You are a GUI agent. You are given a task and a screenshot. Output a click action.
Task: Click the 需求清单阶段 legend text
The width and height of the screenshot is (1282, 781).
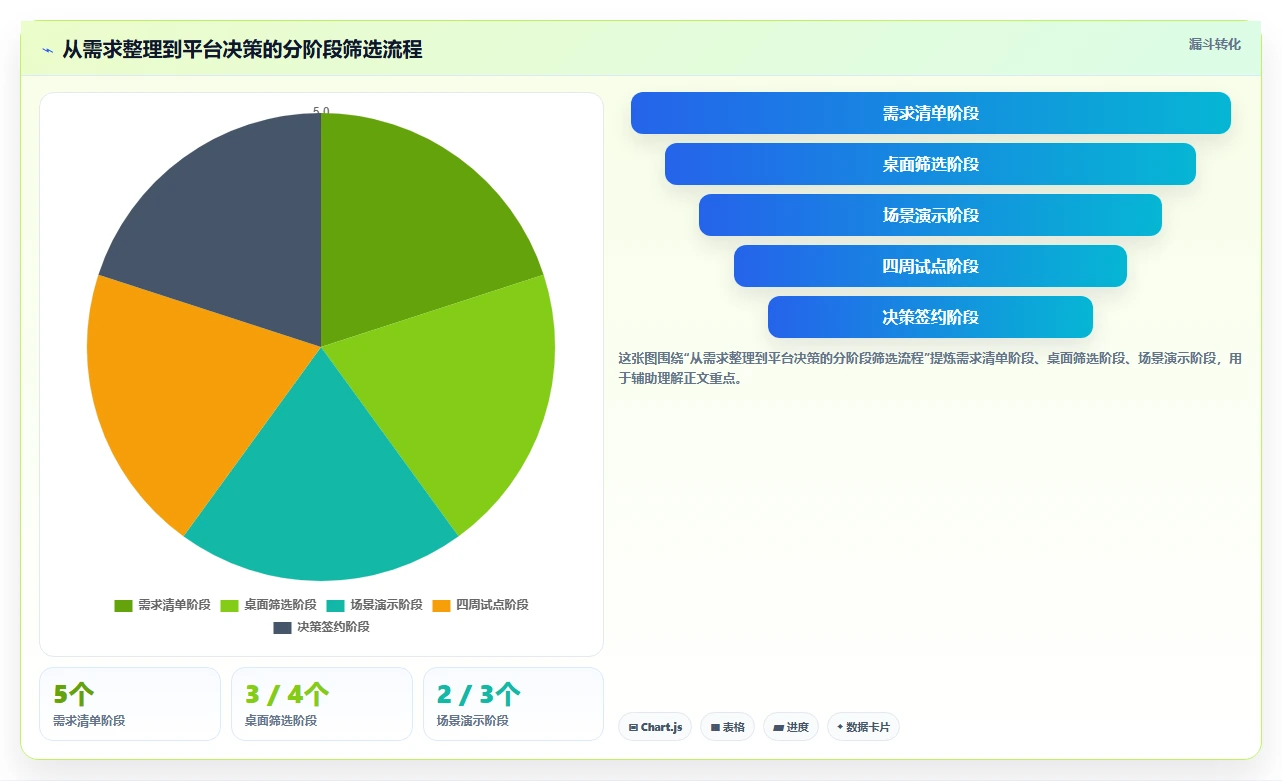pyautogui.click(x=174, y=605)
